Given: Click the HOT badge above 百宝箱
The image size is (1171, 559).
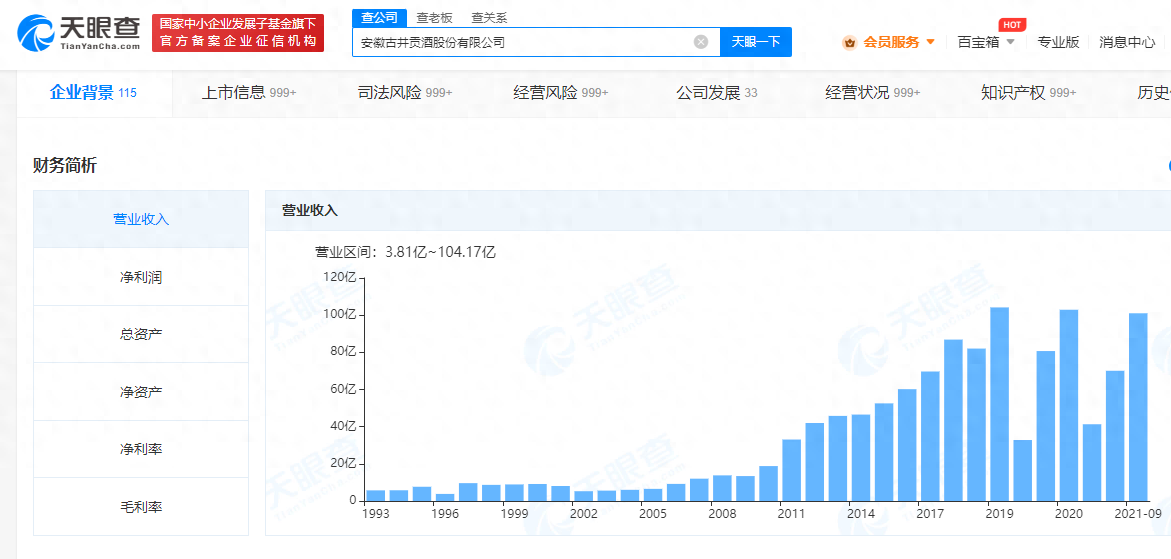Looking at the screenshot, I should [x=1012, y=25].
